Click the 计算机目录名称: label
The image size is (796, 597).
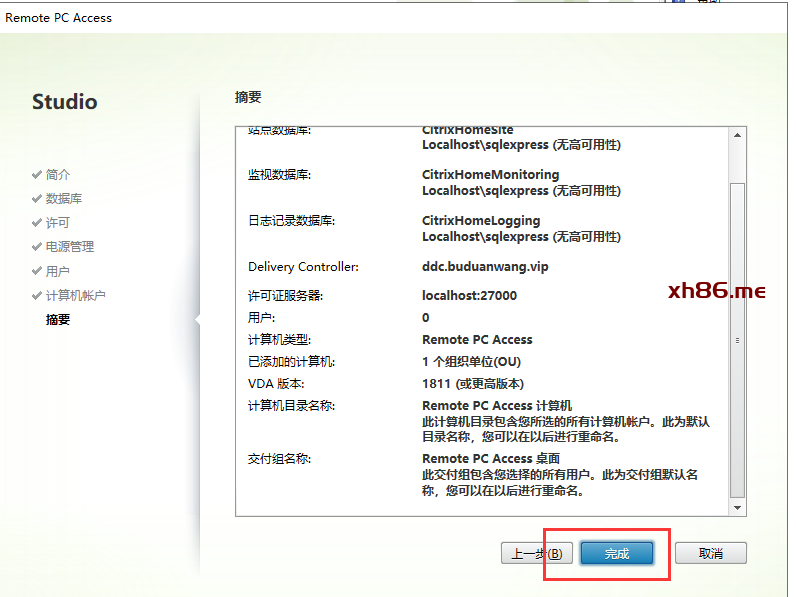tap(292, 406)
